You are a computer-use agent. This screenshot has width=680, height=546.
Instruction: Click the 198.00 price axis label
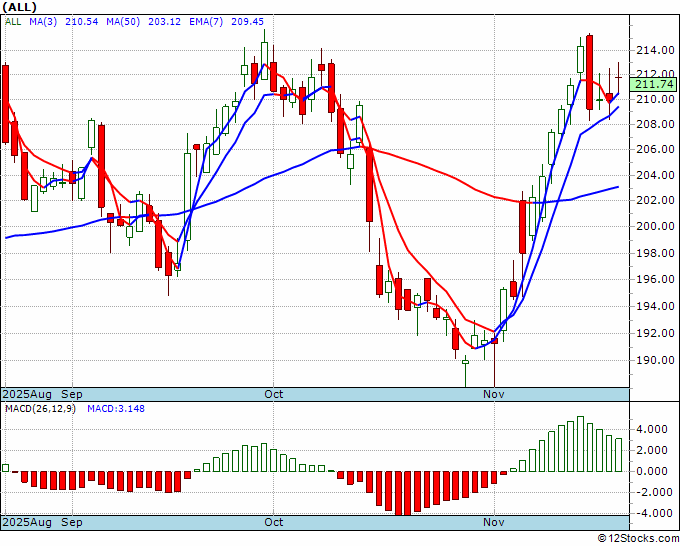(655, 253)
